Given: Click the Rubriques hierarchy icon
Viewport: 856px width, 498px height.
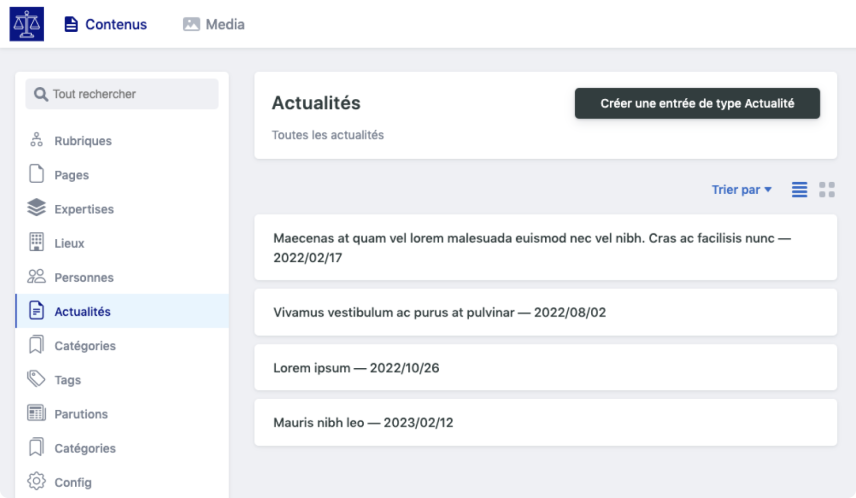Looking at the screenshot, I should point(37,140).
